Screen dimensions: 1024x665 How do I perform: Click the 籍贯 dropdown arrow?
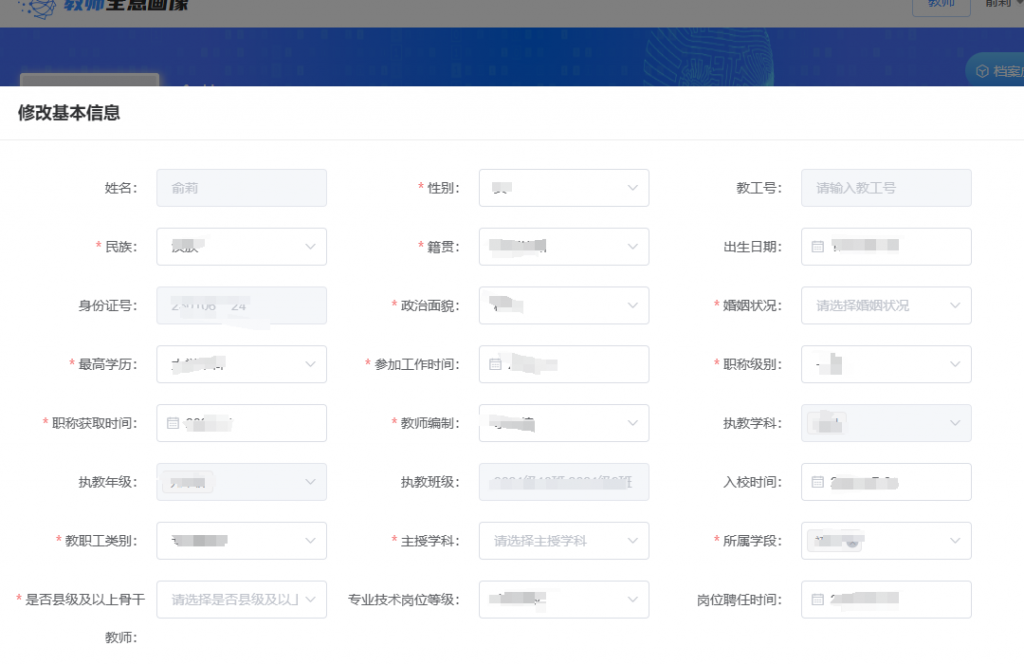pos(632,247)
